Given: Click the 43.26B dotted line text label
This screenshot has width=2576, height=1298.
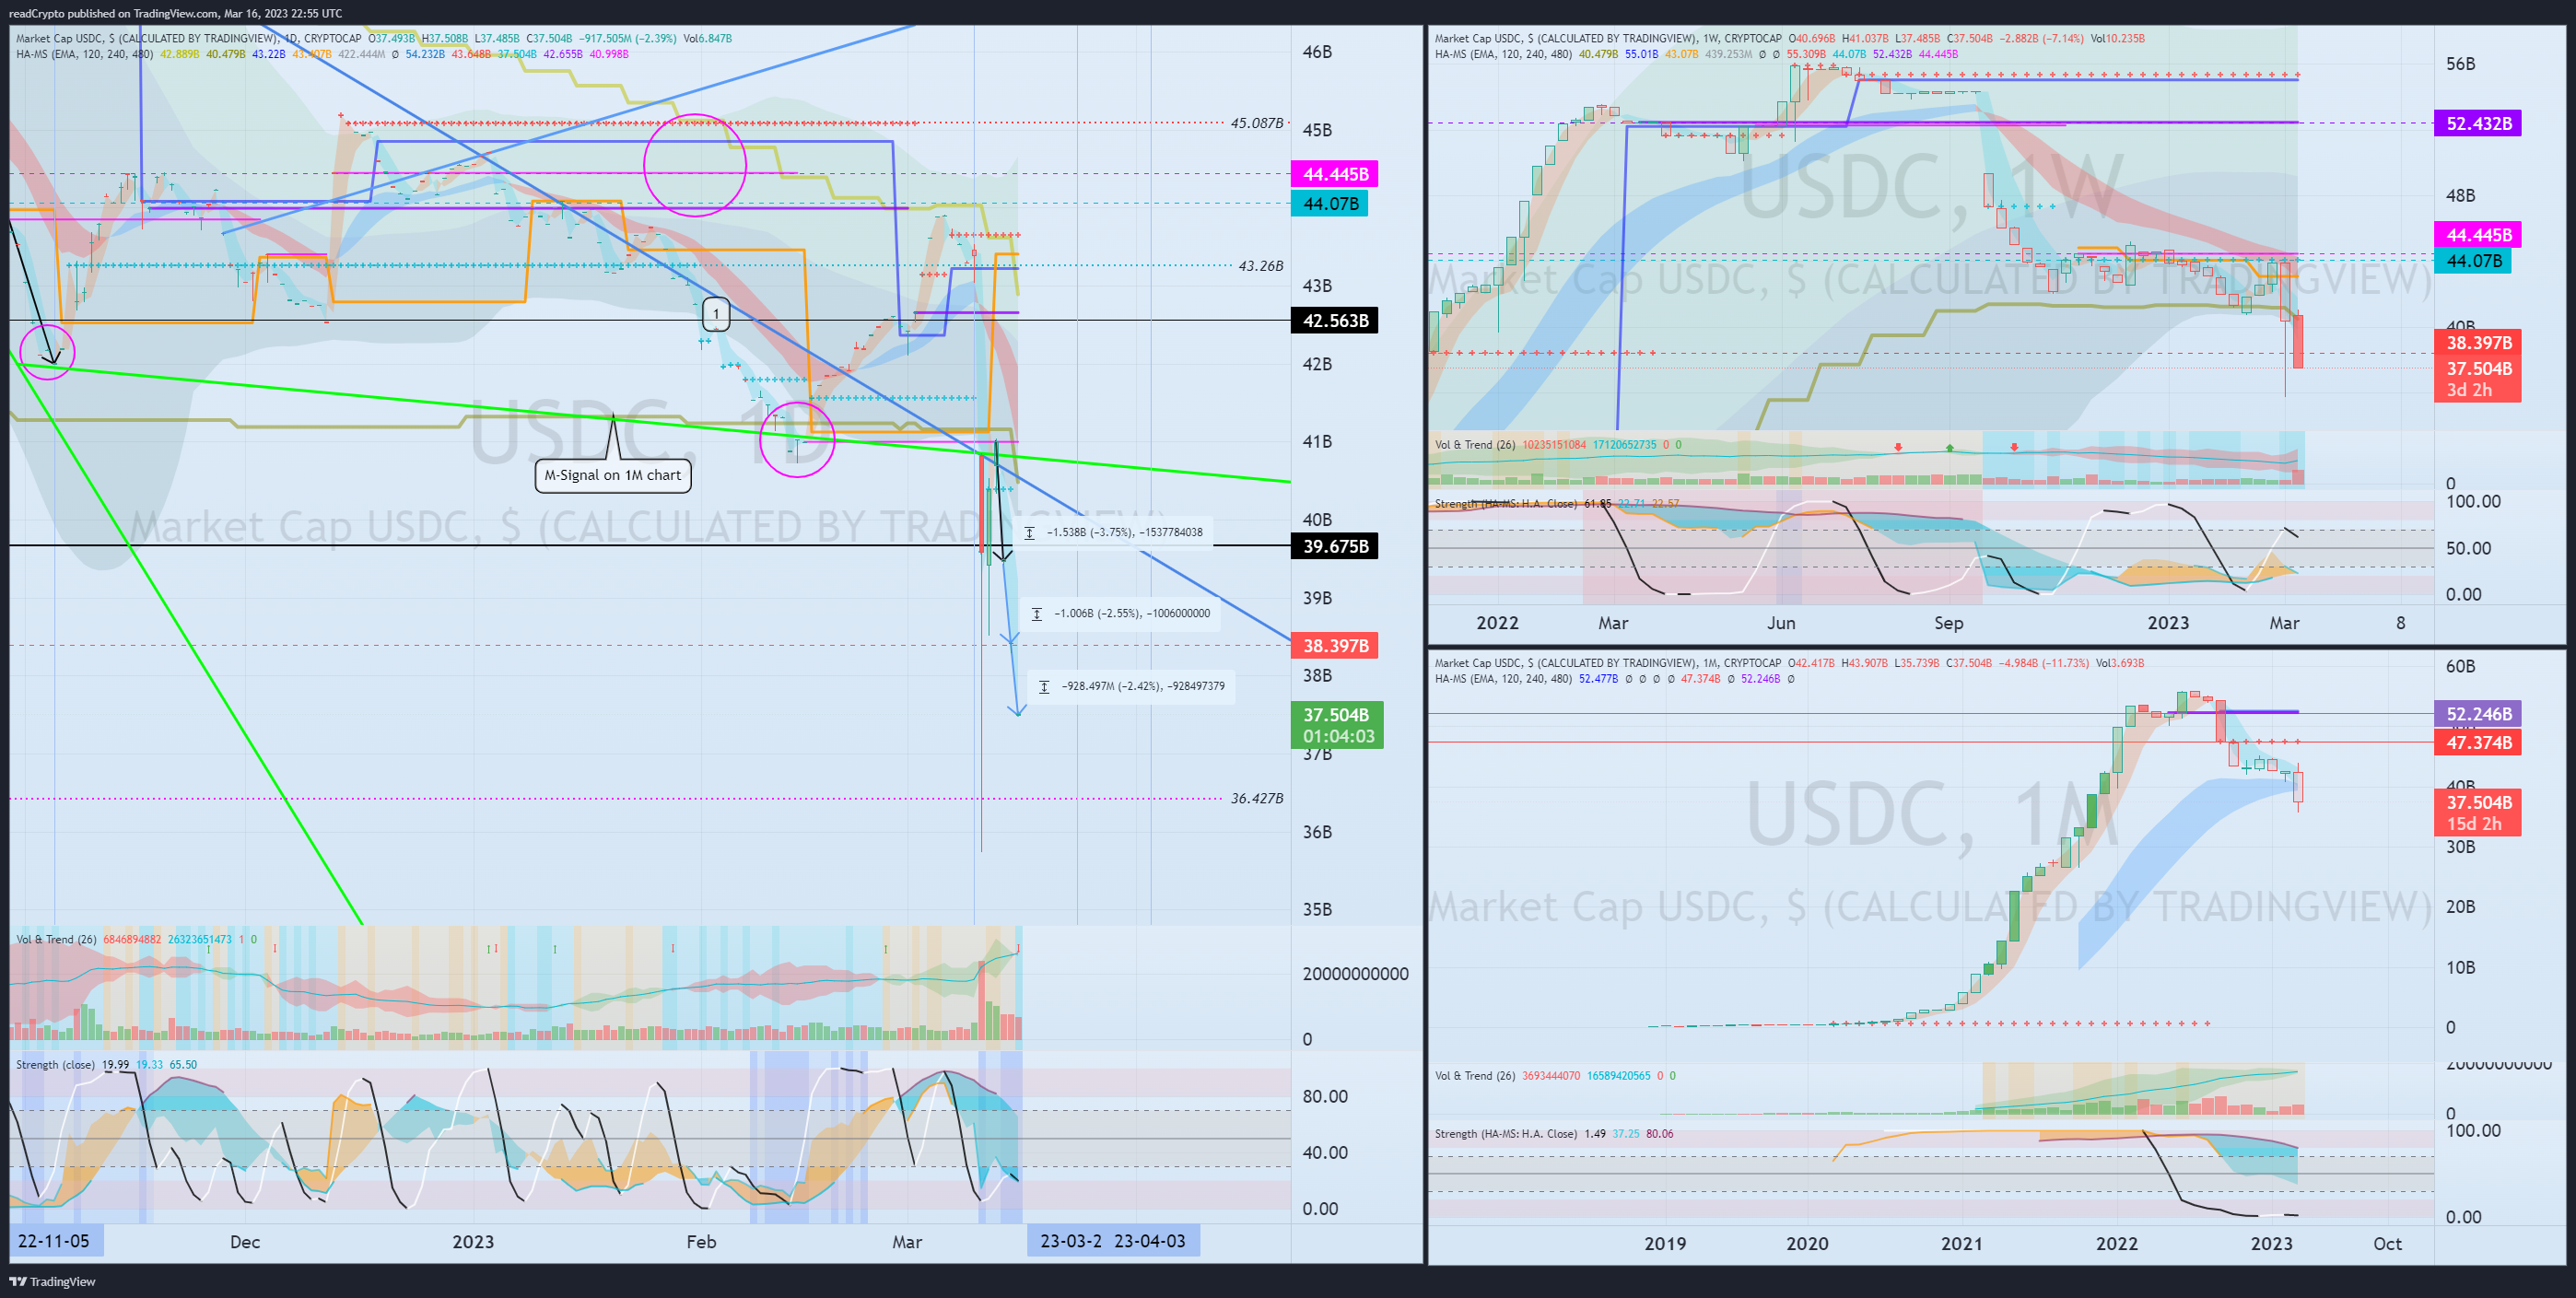Looking at the screenshot, I should pyautogui.click(x=1260, y=266).
